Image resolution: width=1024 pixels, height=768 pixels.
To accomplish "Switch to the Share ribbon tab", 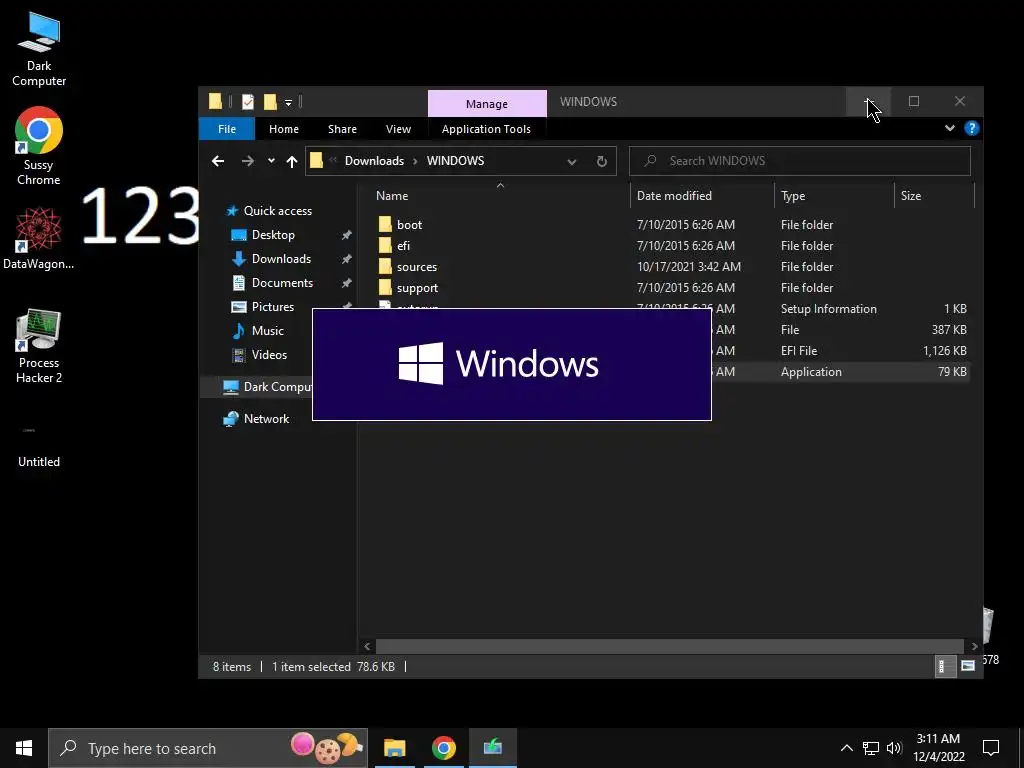I will tap(342, 129).
